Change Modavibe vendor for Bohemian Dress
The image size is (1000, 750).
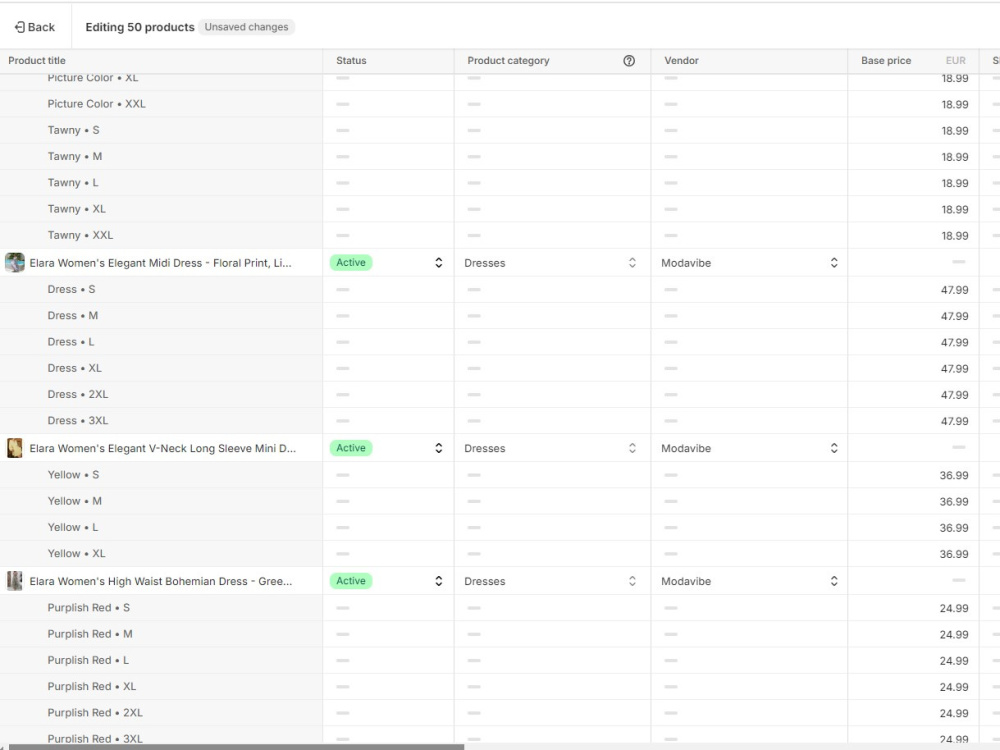(749, 581)
